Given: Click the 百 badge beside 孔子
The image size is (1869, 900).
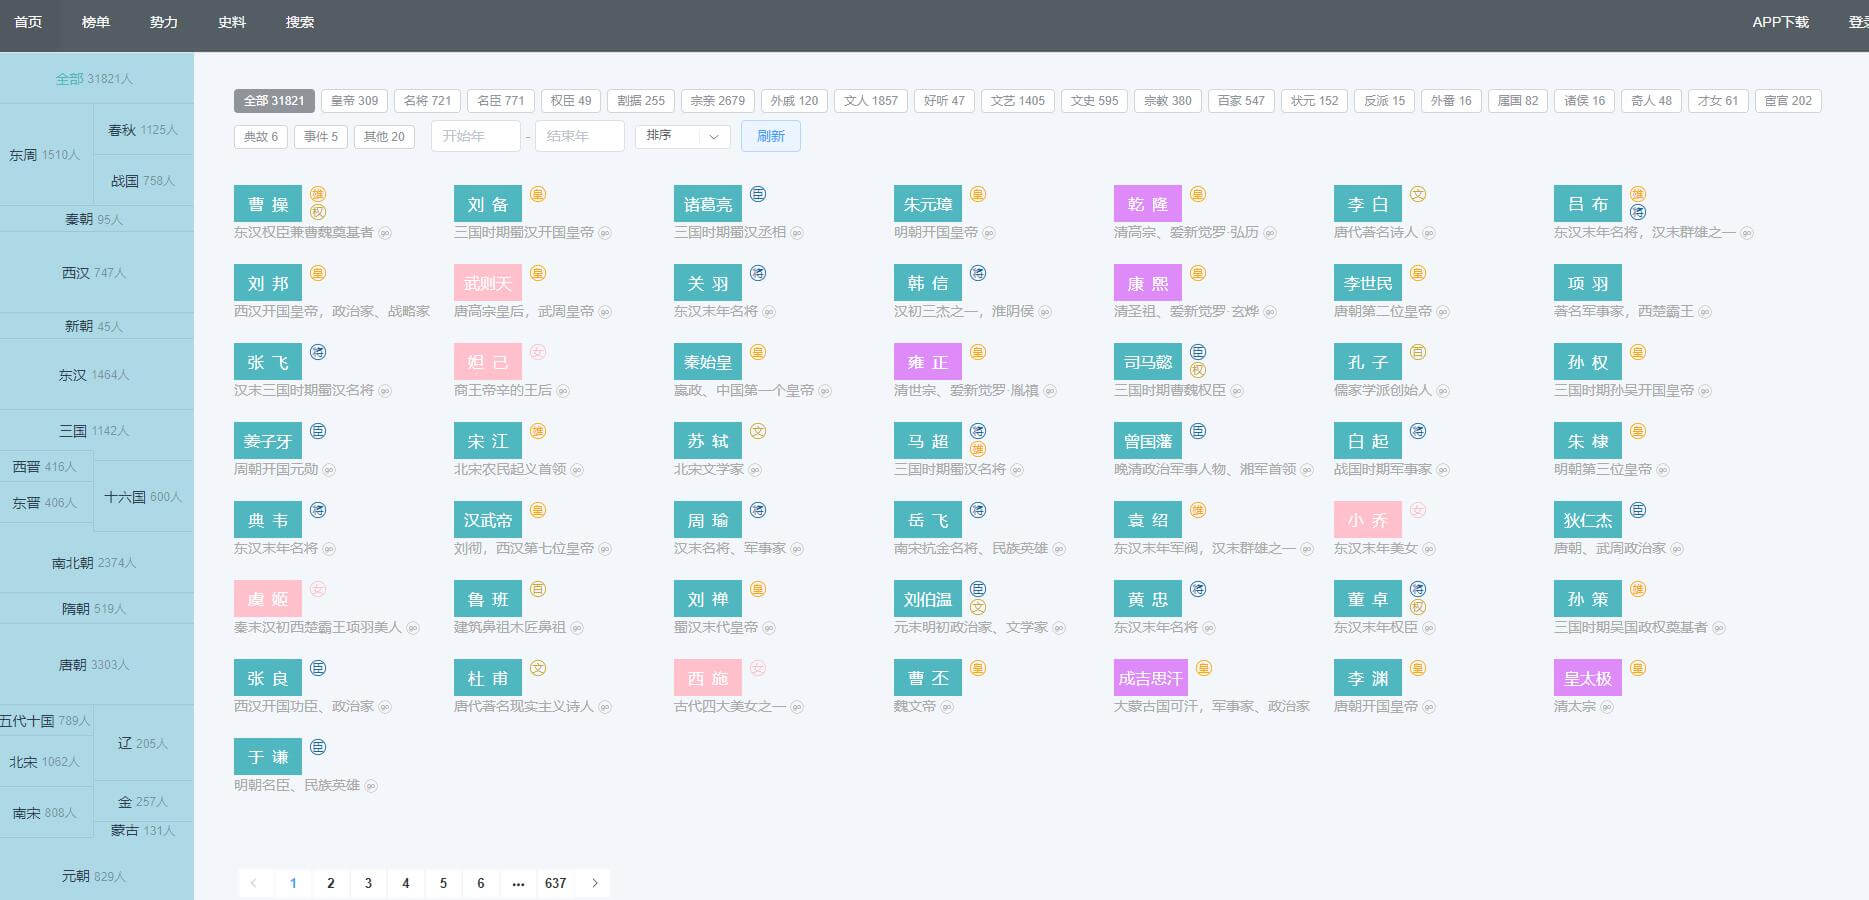Looking at the screenshot, I should point(1418,352).
